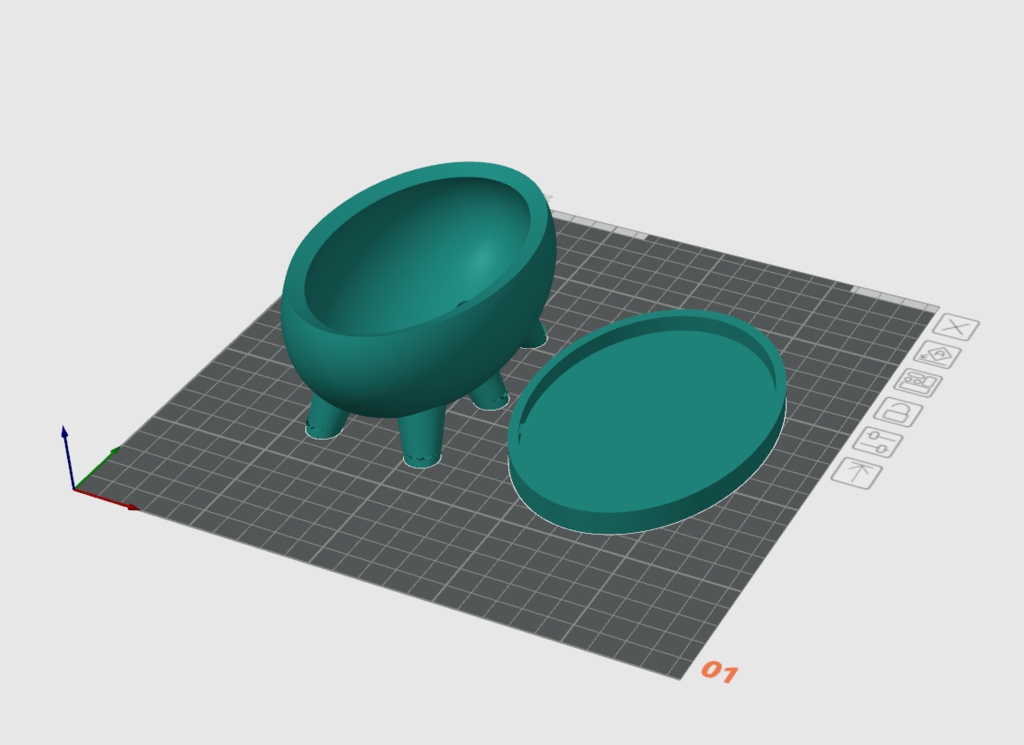Select the three-legged bowl model

[x=420, y=280]
